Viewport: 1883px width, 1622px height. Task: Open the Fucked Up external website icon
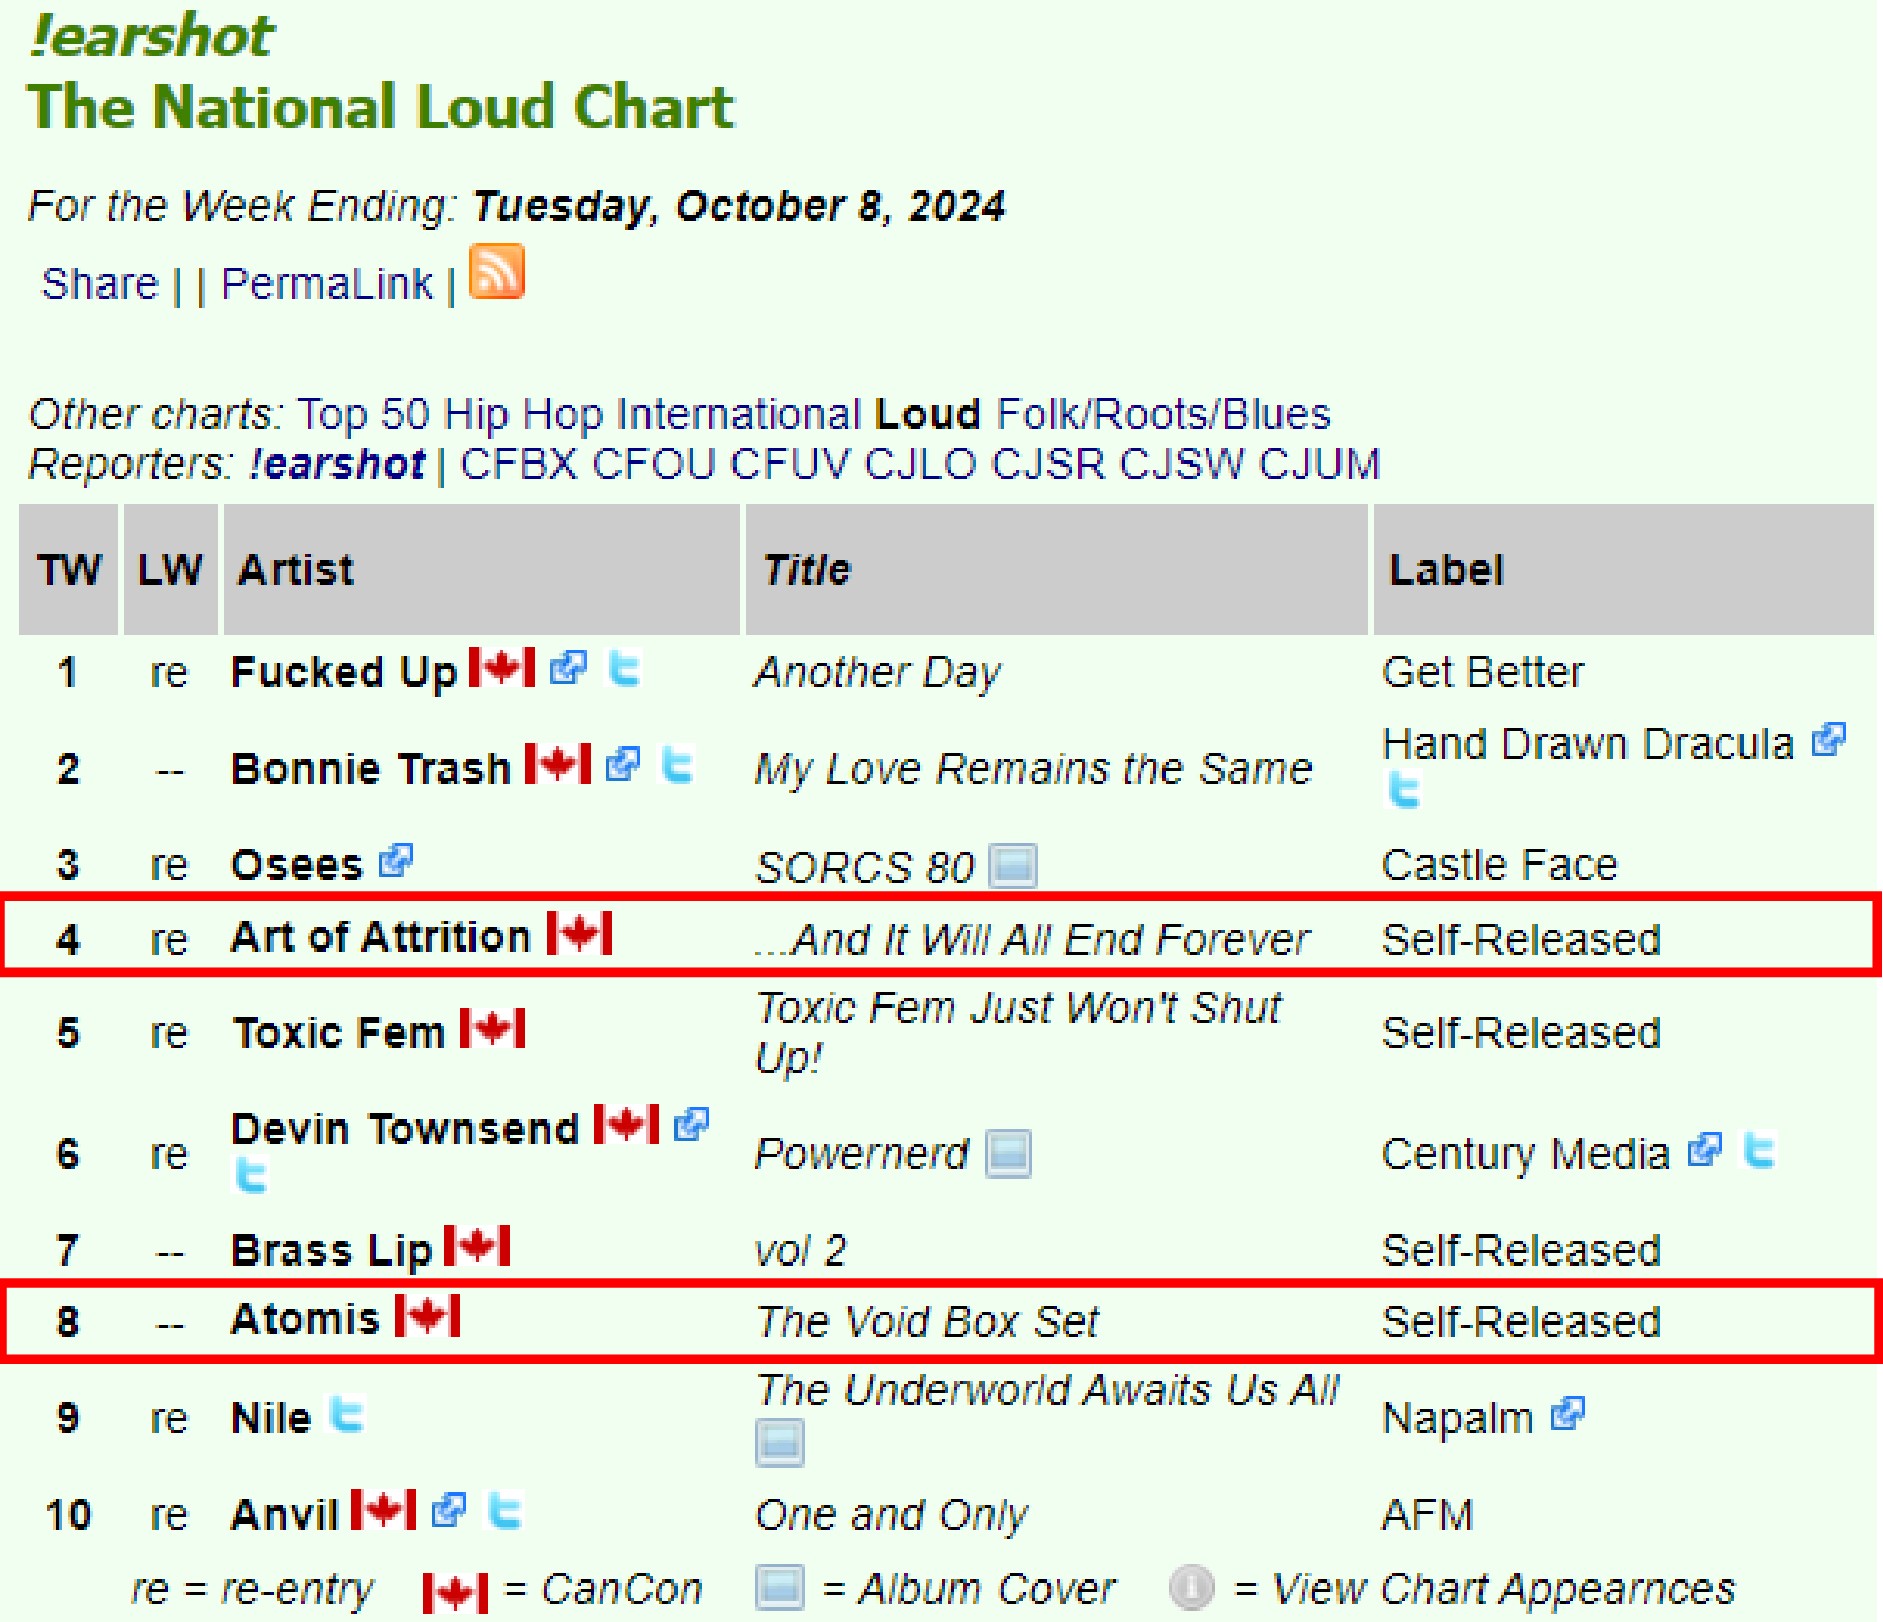[x=568, y=667]
